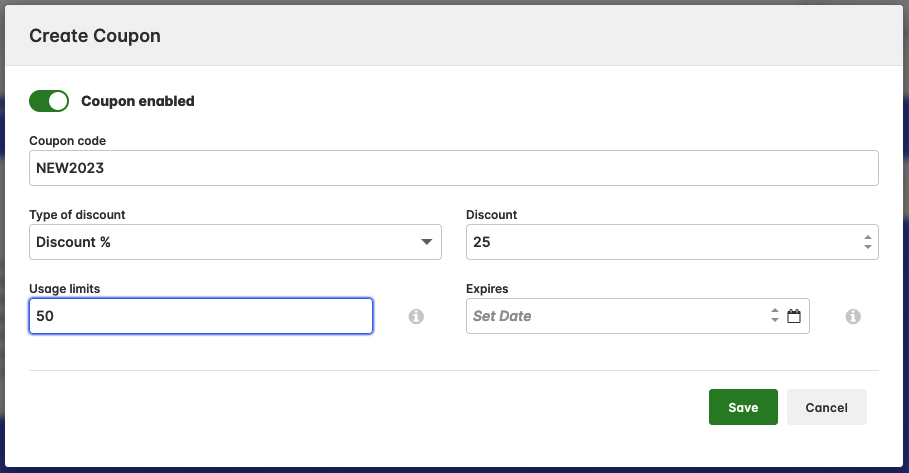Cancel coupon creation
Viewport: 909px width, 473px height.
[x=827, y=407]
